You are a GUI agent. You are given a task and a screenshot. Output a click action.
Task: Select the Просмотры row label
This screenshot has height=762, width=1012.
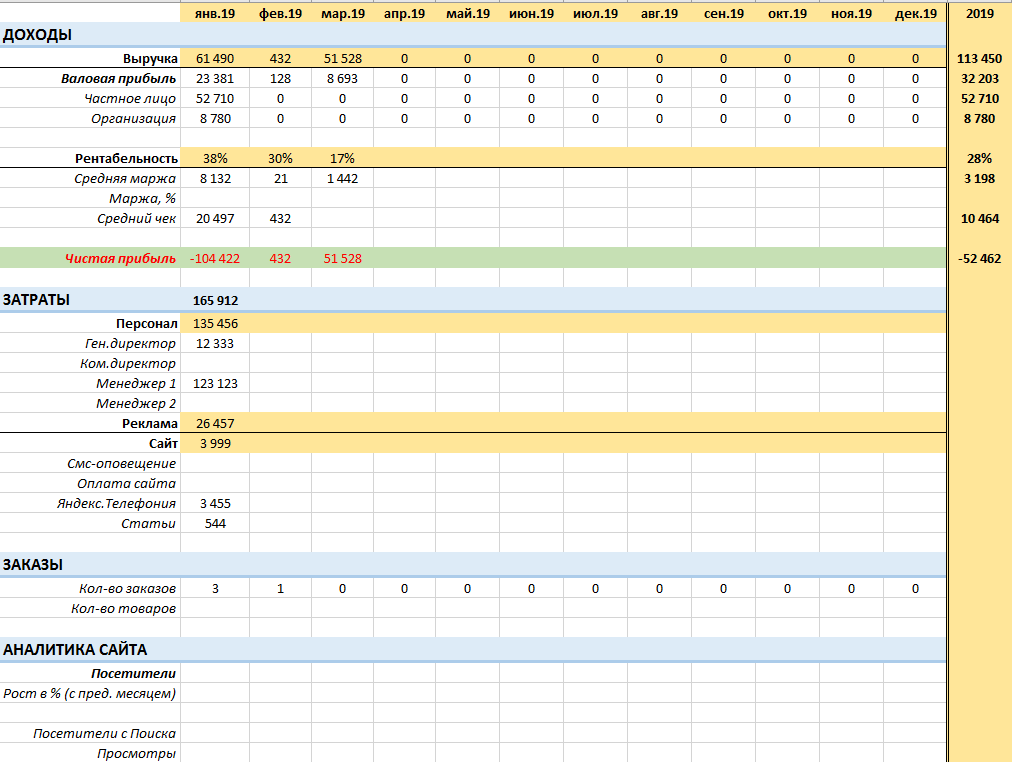pos(137,754)
